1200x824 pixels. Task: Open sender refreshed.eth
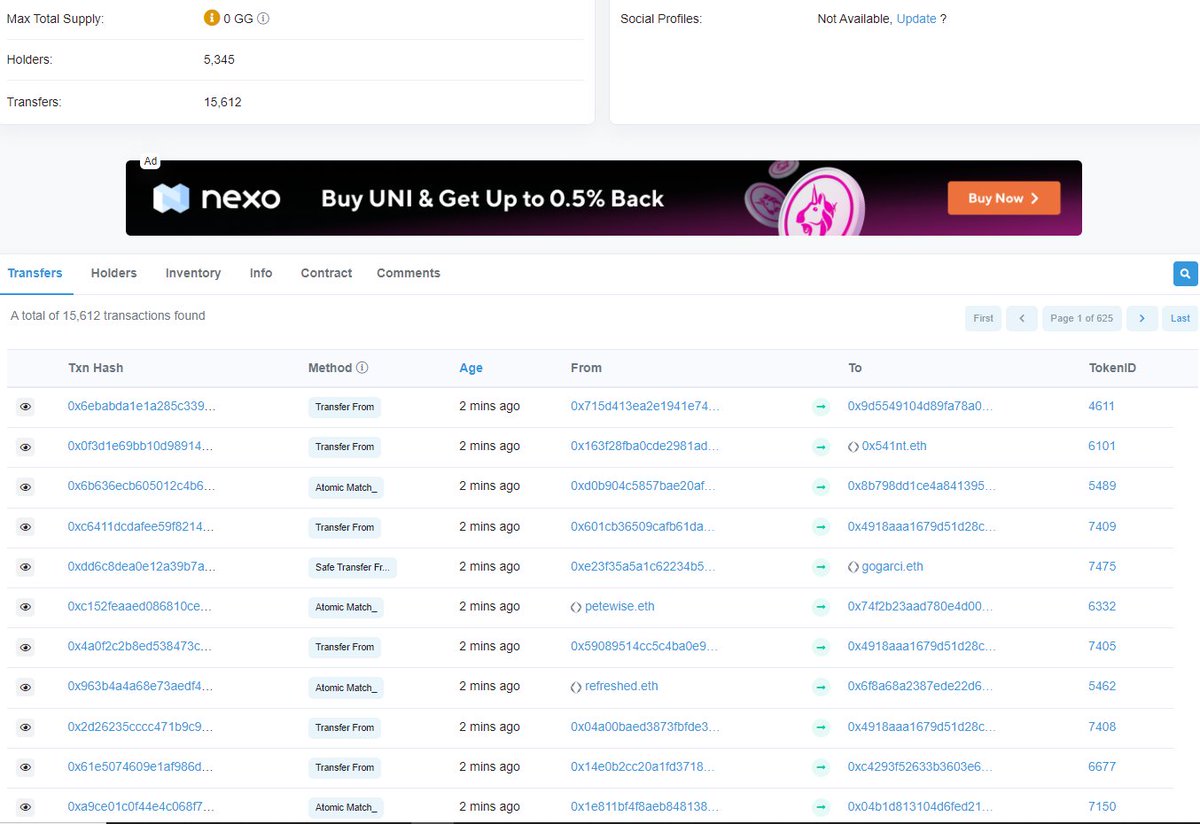point(622,687)
